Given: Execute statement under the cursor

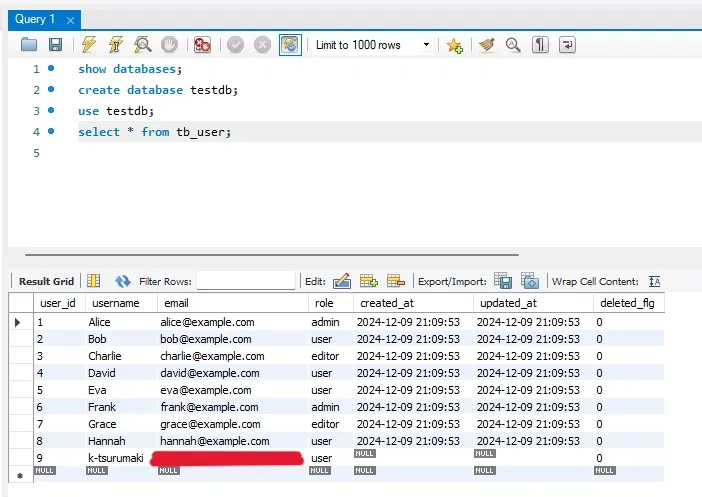Looking at the screenshot, I should [116, 45].
